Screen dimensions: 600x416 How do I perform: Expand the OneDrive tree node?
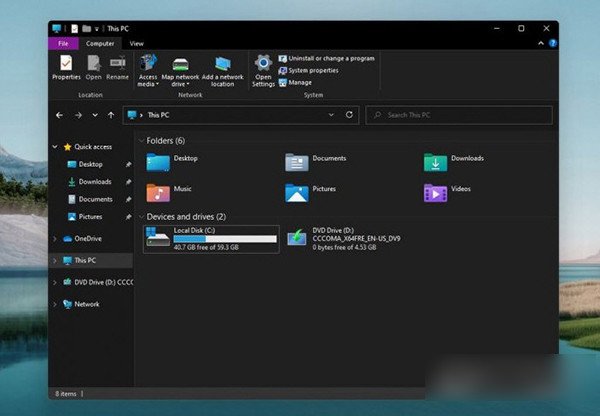[55, 239]
